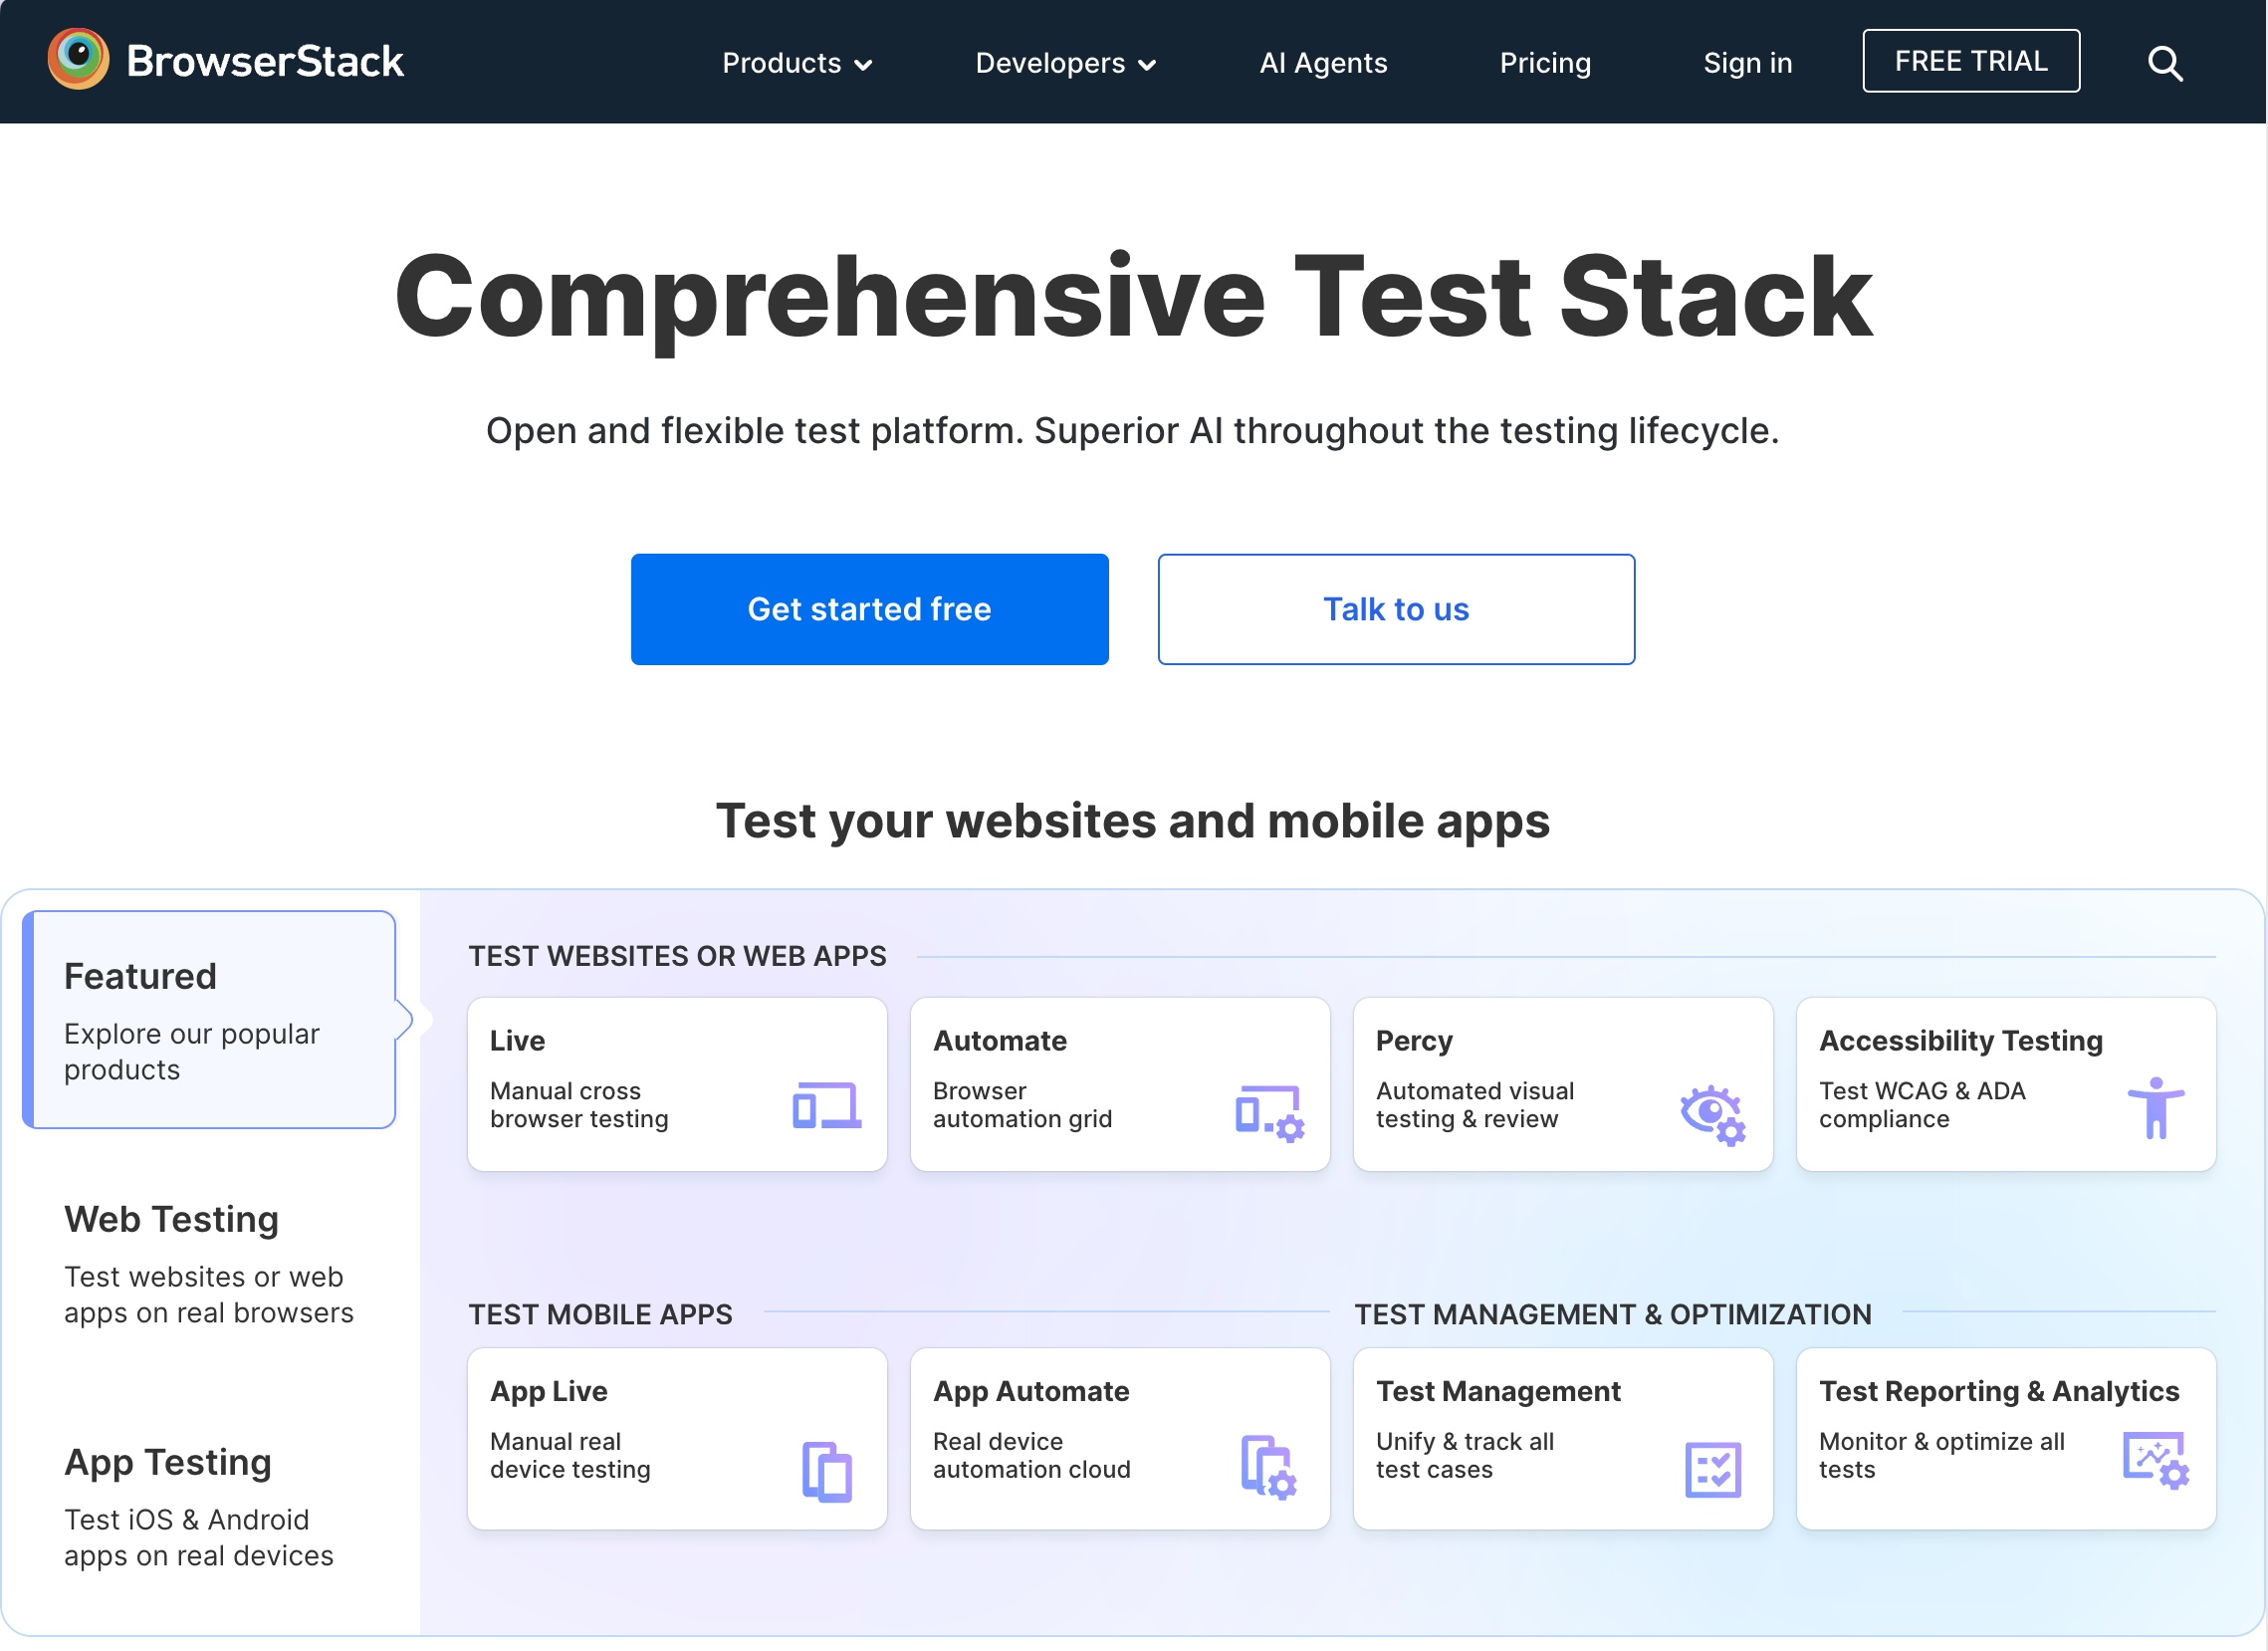The height and width of the screenshot is (1651, 2268).
Task: Open the AI Agents page
Action: point(1323,63)
